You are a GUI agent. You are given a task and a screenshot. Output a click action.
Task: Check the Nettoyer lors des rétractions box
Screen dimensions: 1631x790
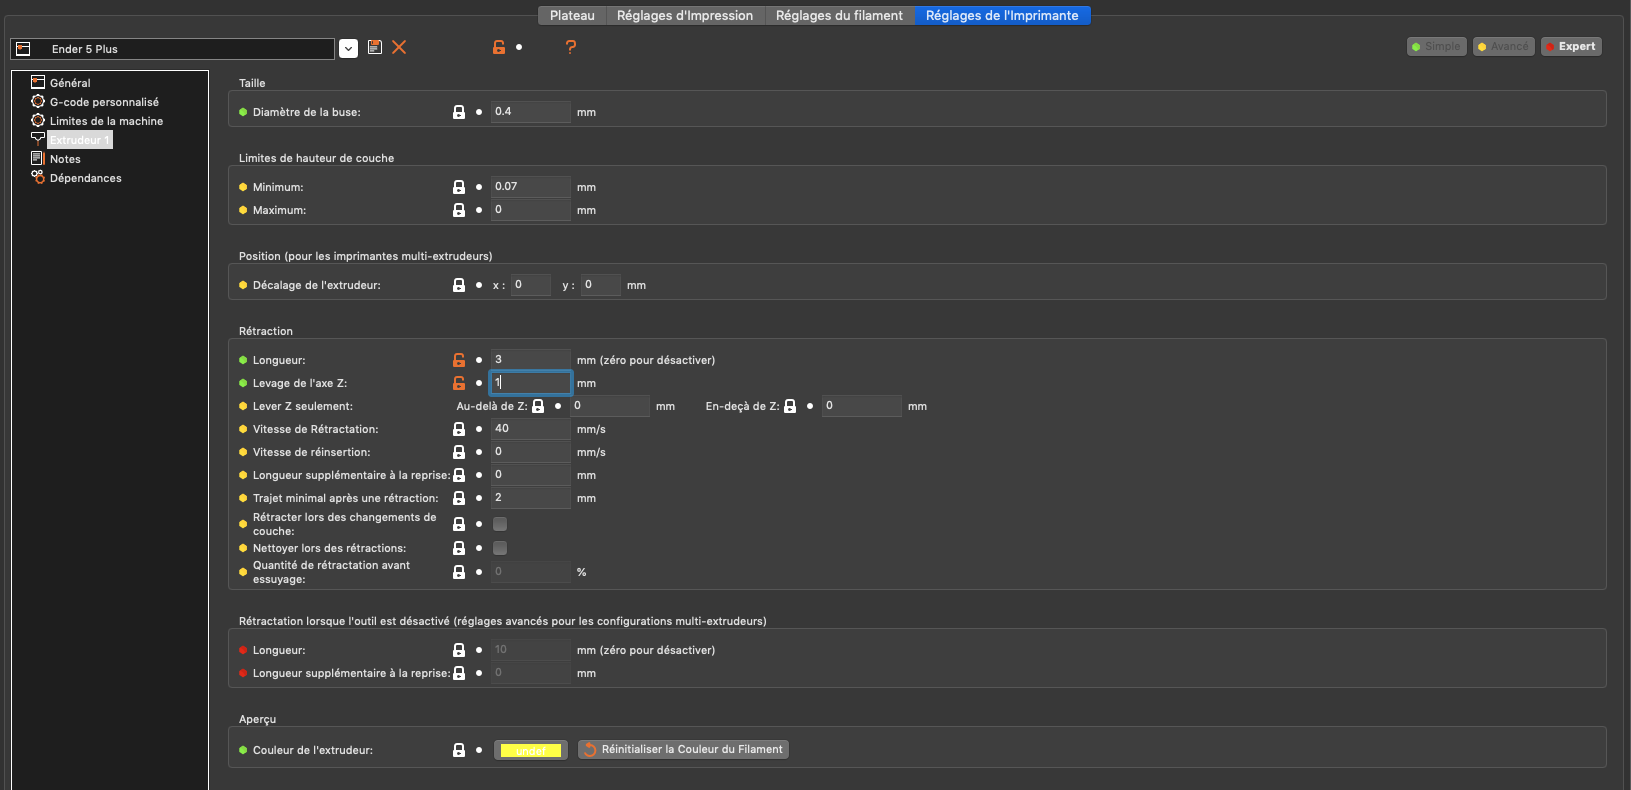pyautogui.click(x=500, y=548)
